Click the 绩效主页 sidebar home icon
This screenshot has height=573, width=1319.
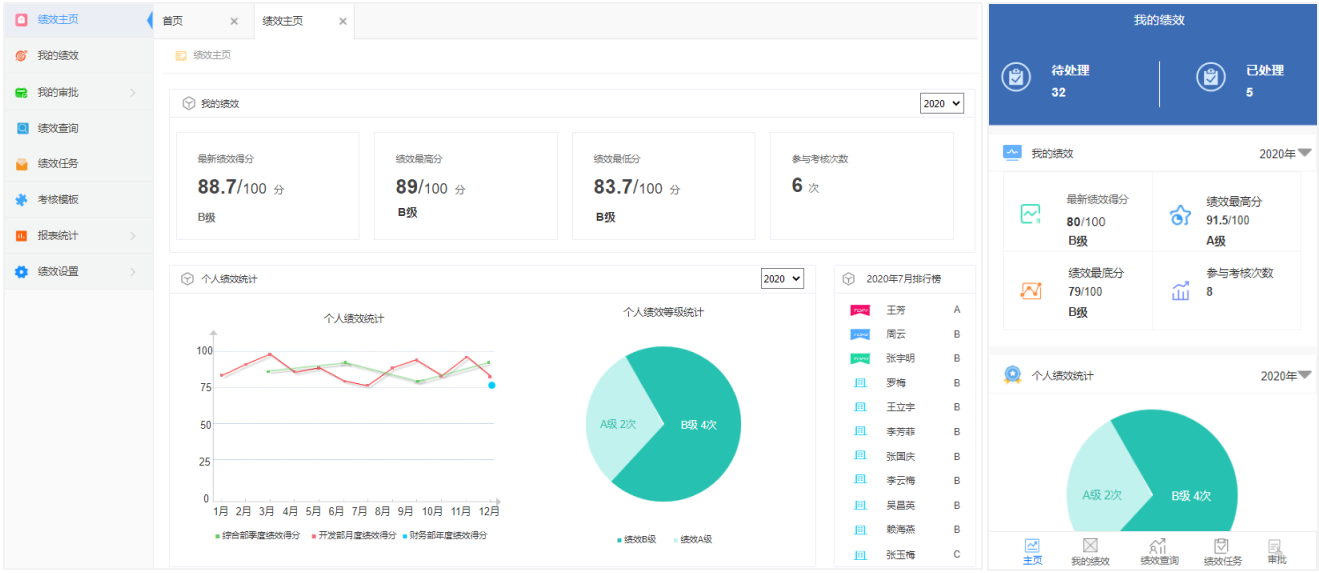[x=21, y=19]
